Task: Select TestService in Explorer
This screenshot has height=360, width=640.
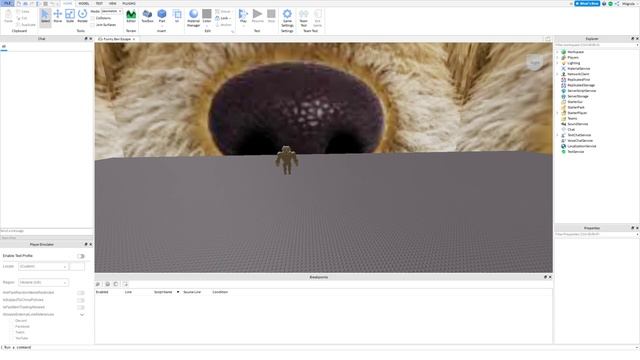Action: [576, 151]
